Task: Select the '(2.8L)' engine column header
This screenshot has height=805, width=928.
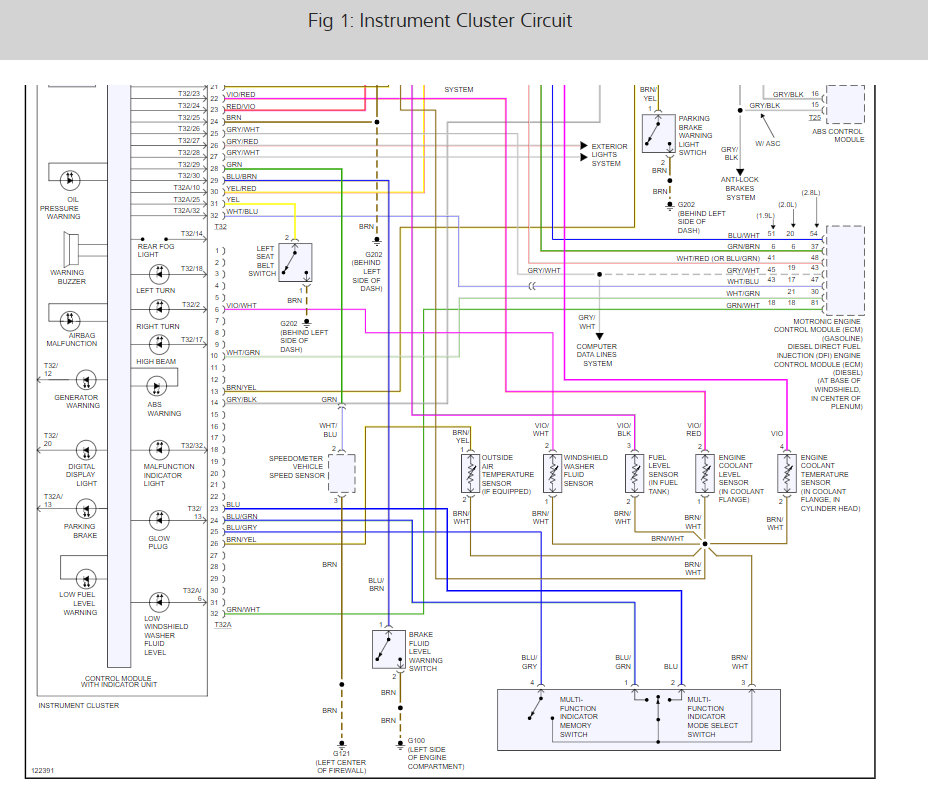Action: 811,192
